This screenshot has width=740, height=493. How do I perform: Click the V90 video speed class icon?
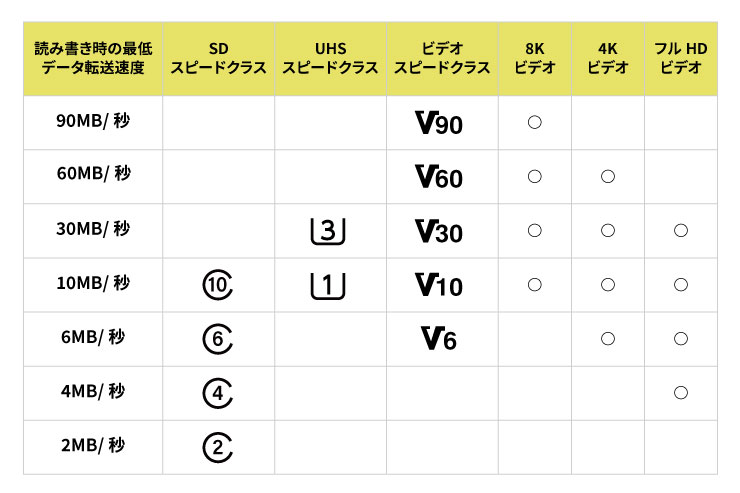[x=438, y=123]
